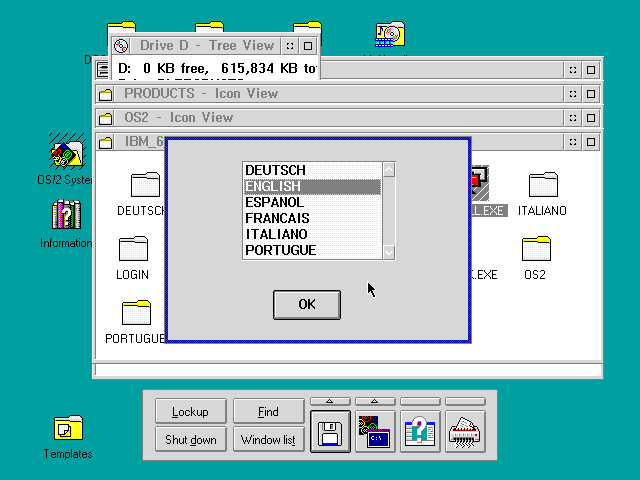Hide the Drive D Tree View window

(x=290, y=46)
